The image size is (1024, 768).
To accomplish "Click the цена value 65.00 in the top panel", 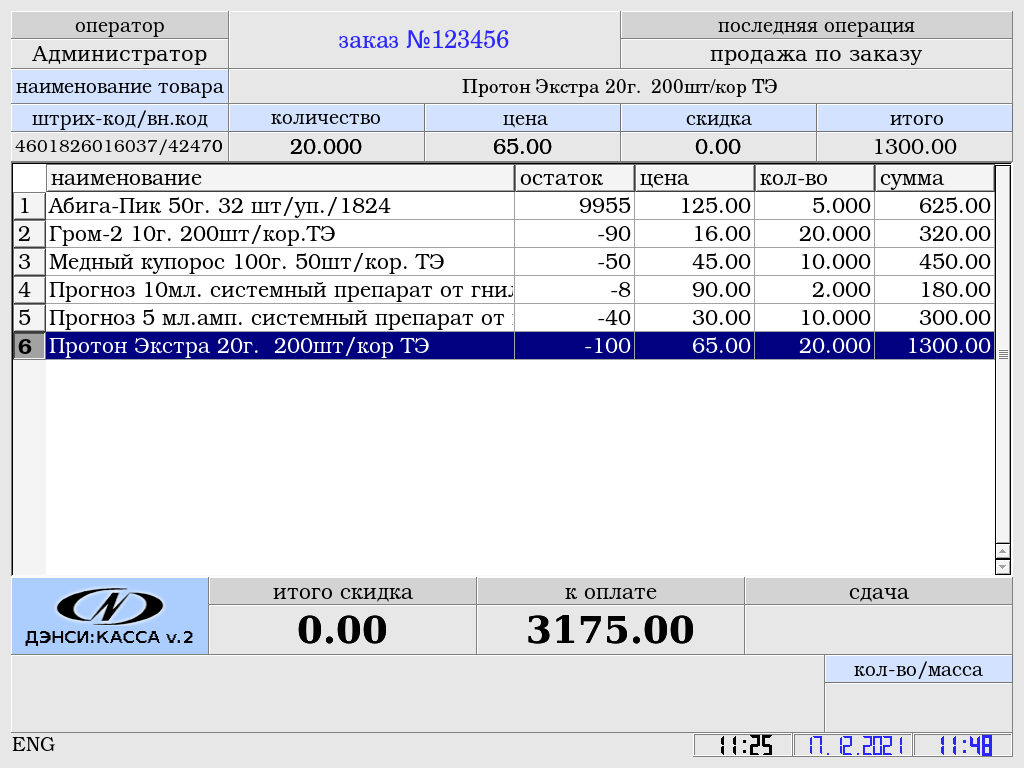I will (522, 146).
